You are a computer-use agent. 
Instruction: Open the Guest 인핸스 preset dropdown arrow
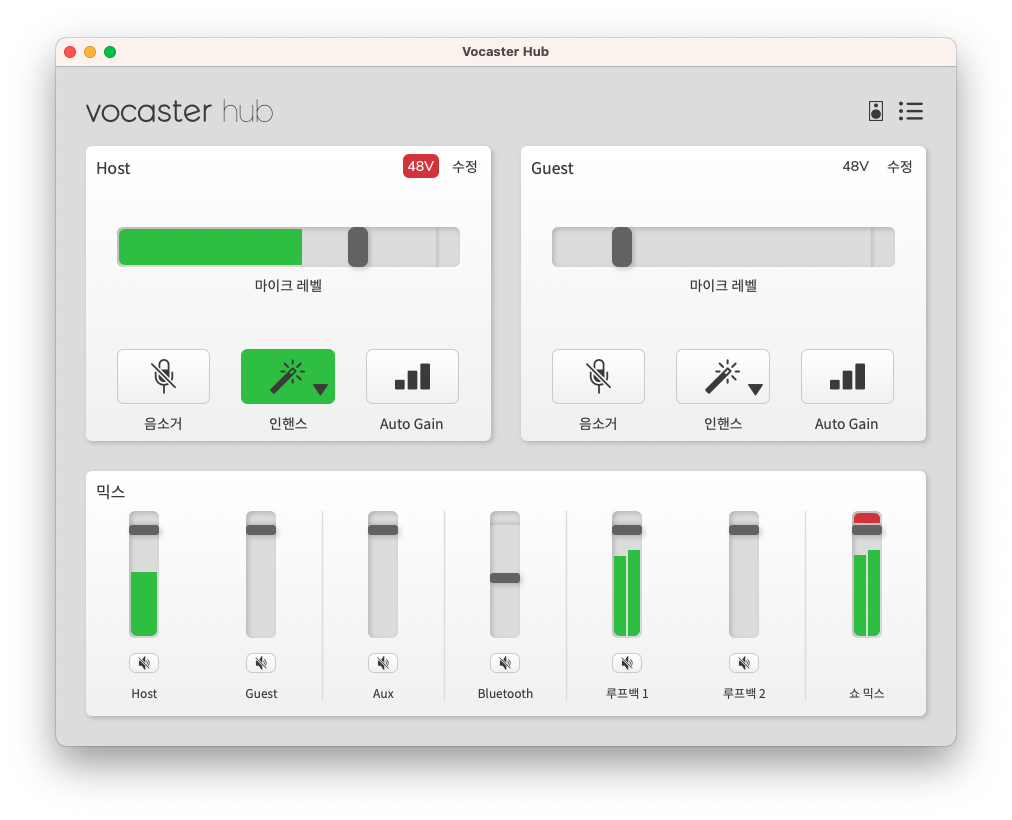point(755,389)
